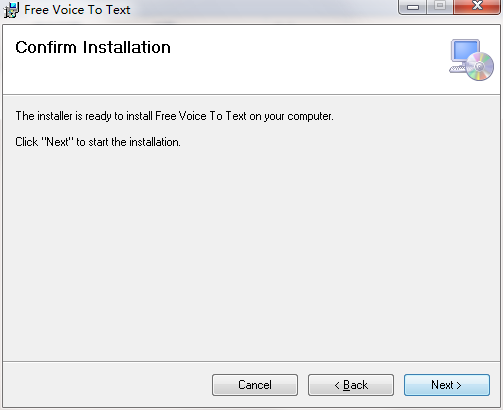Click the computer and CD setup graphic
This screenshot has width=503, height=410.
pos(471,60)
